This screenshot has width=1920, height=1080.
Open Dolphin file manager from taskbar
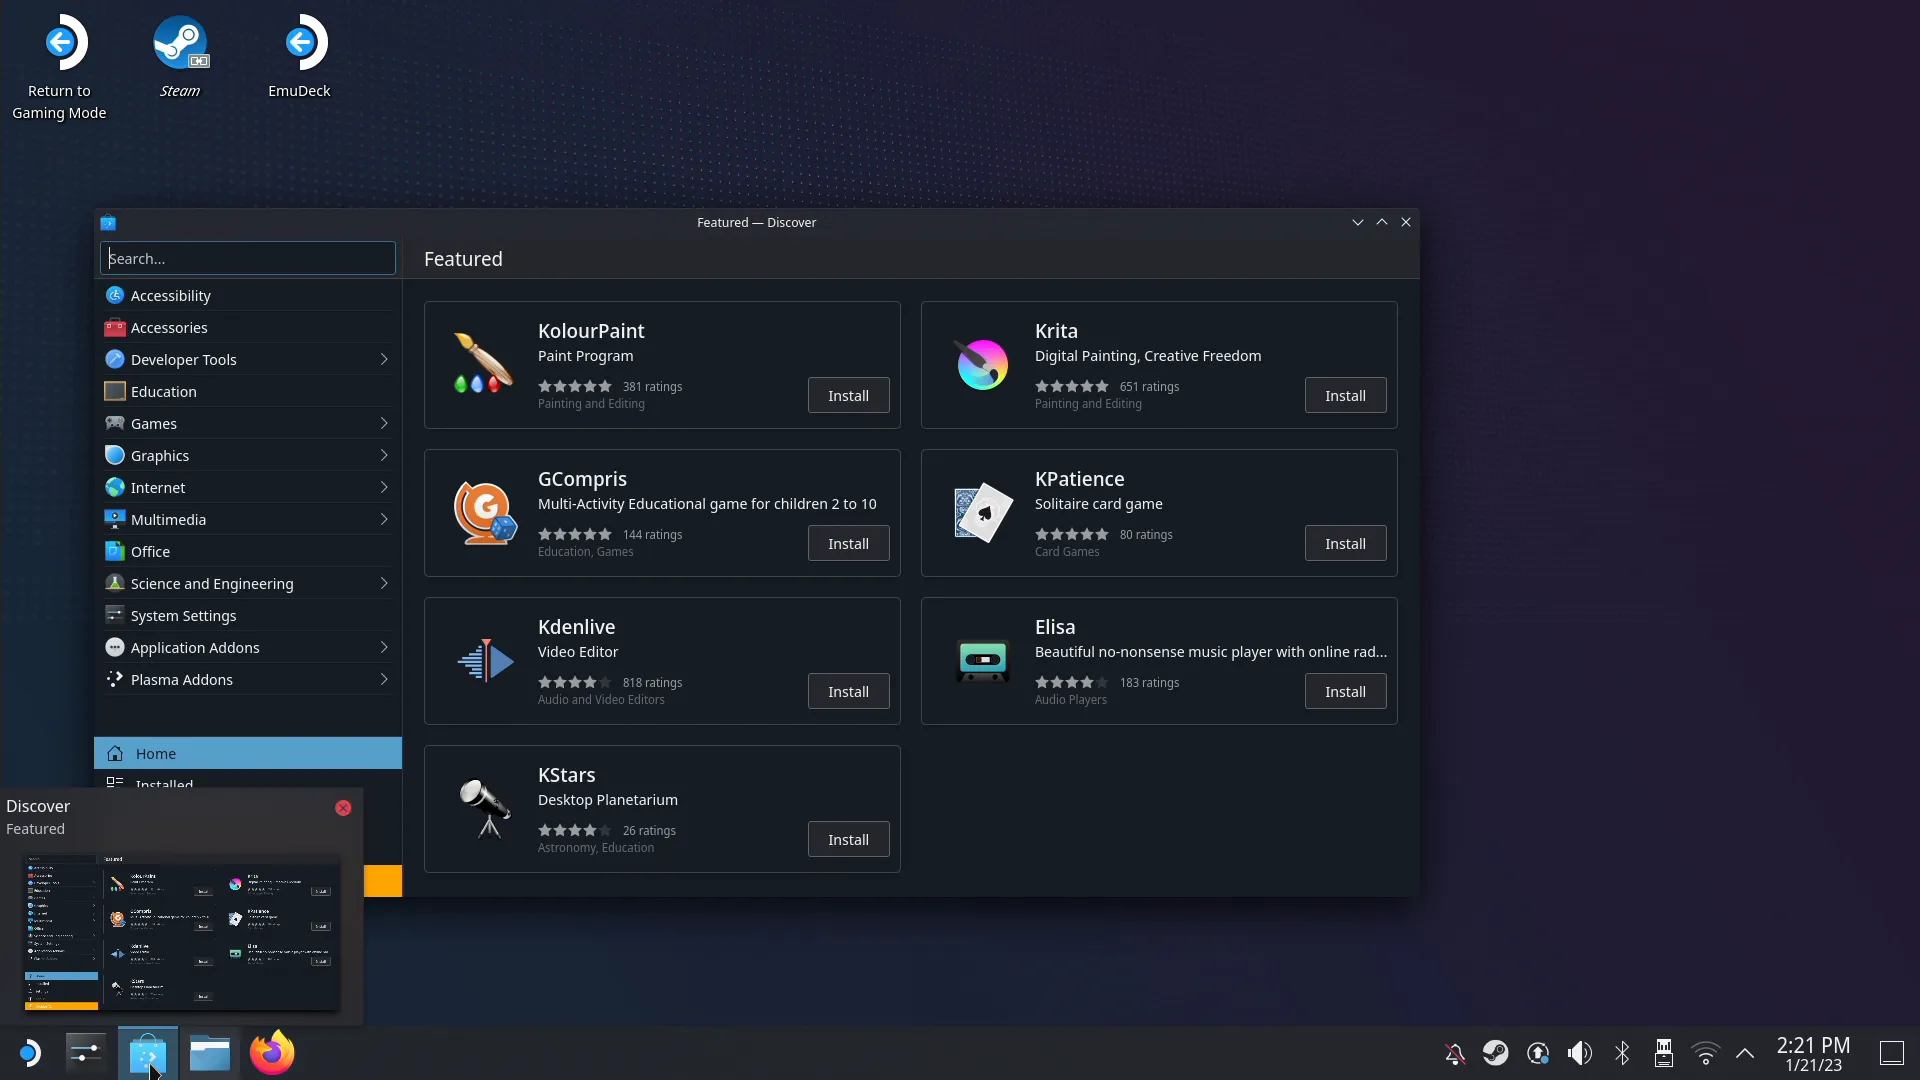(210, 1053)
